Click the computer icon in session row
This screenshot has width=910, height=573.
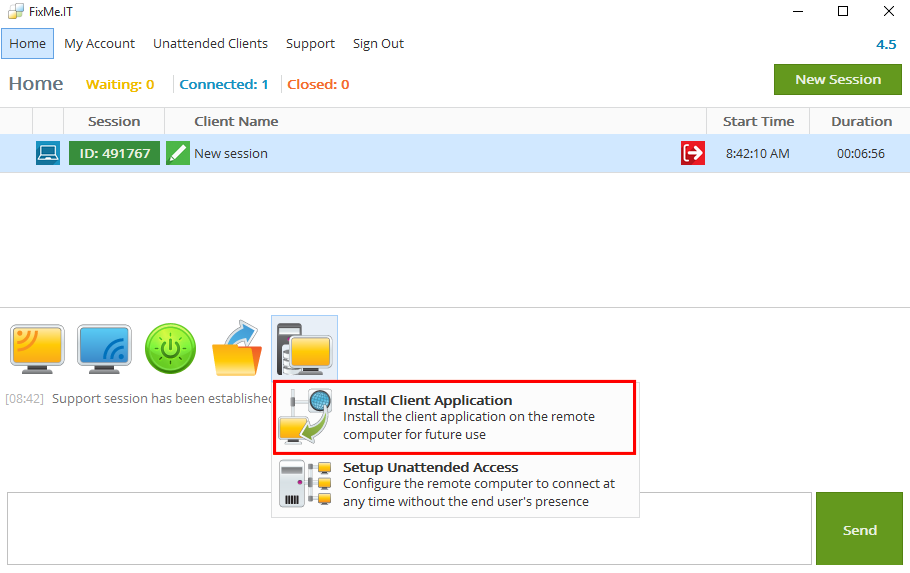point(48,153)
